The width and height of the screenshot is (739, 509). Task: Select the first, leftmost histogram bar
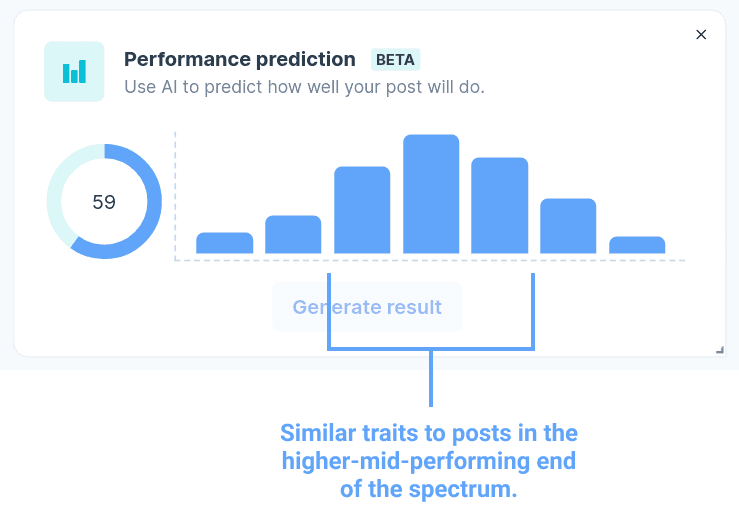click(x=225, y=243)
